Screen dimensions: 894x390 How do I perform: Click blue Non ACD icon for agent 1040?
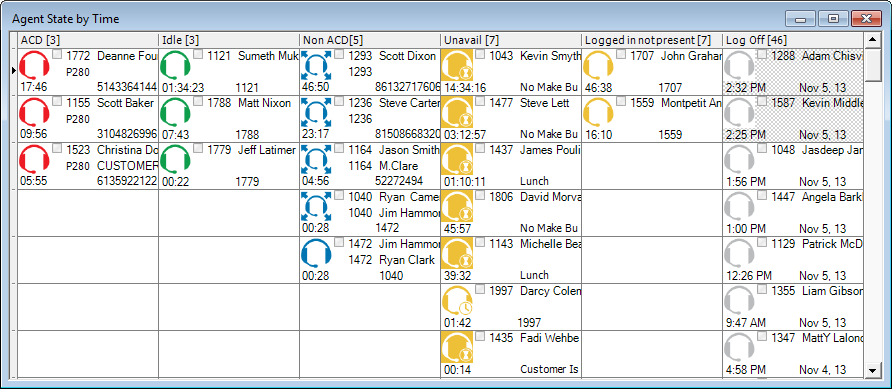tap(316, 206)
